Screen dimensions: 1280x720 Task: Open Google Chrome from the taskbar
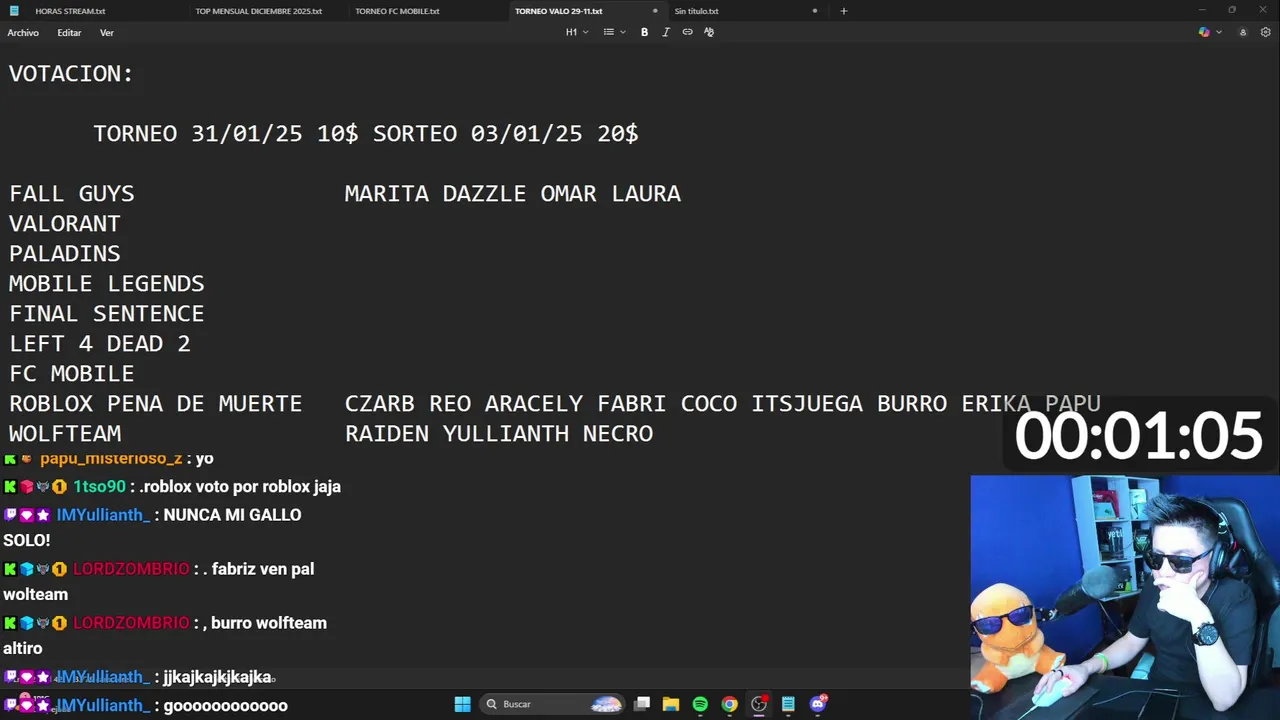point(729,704)
